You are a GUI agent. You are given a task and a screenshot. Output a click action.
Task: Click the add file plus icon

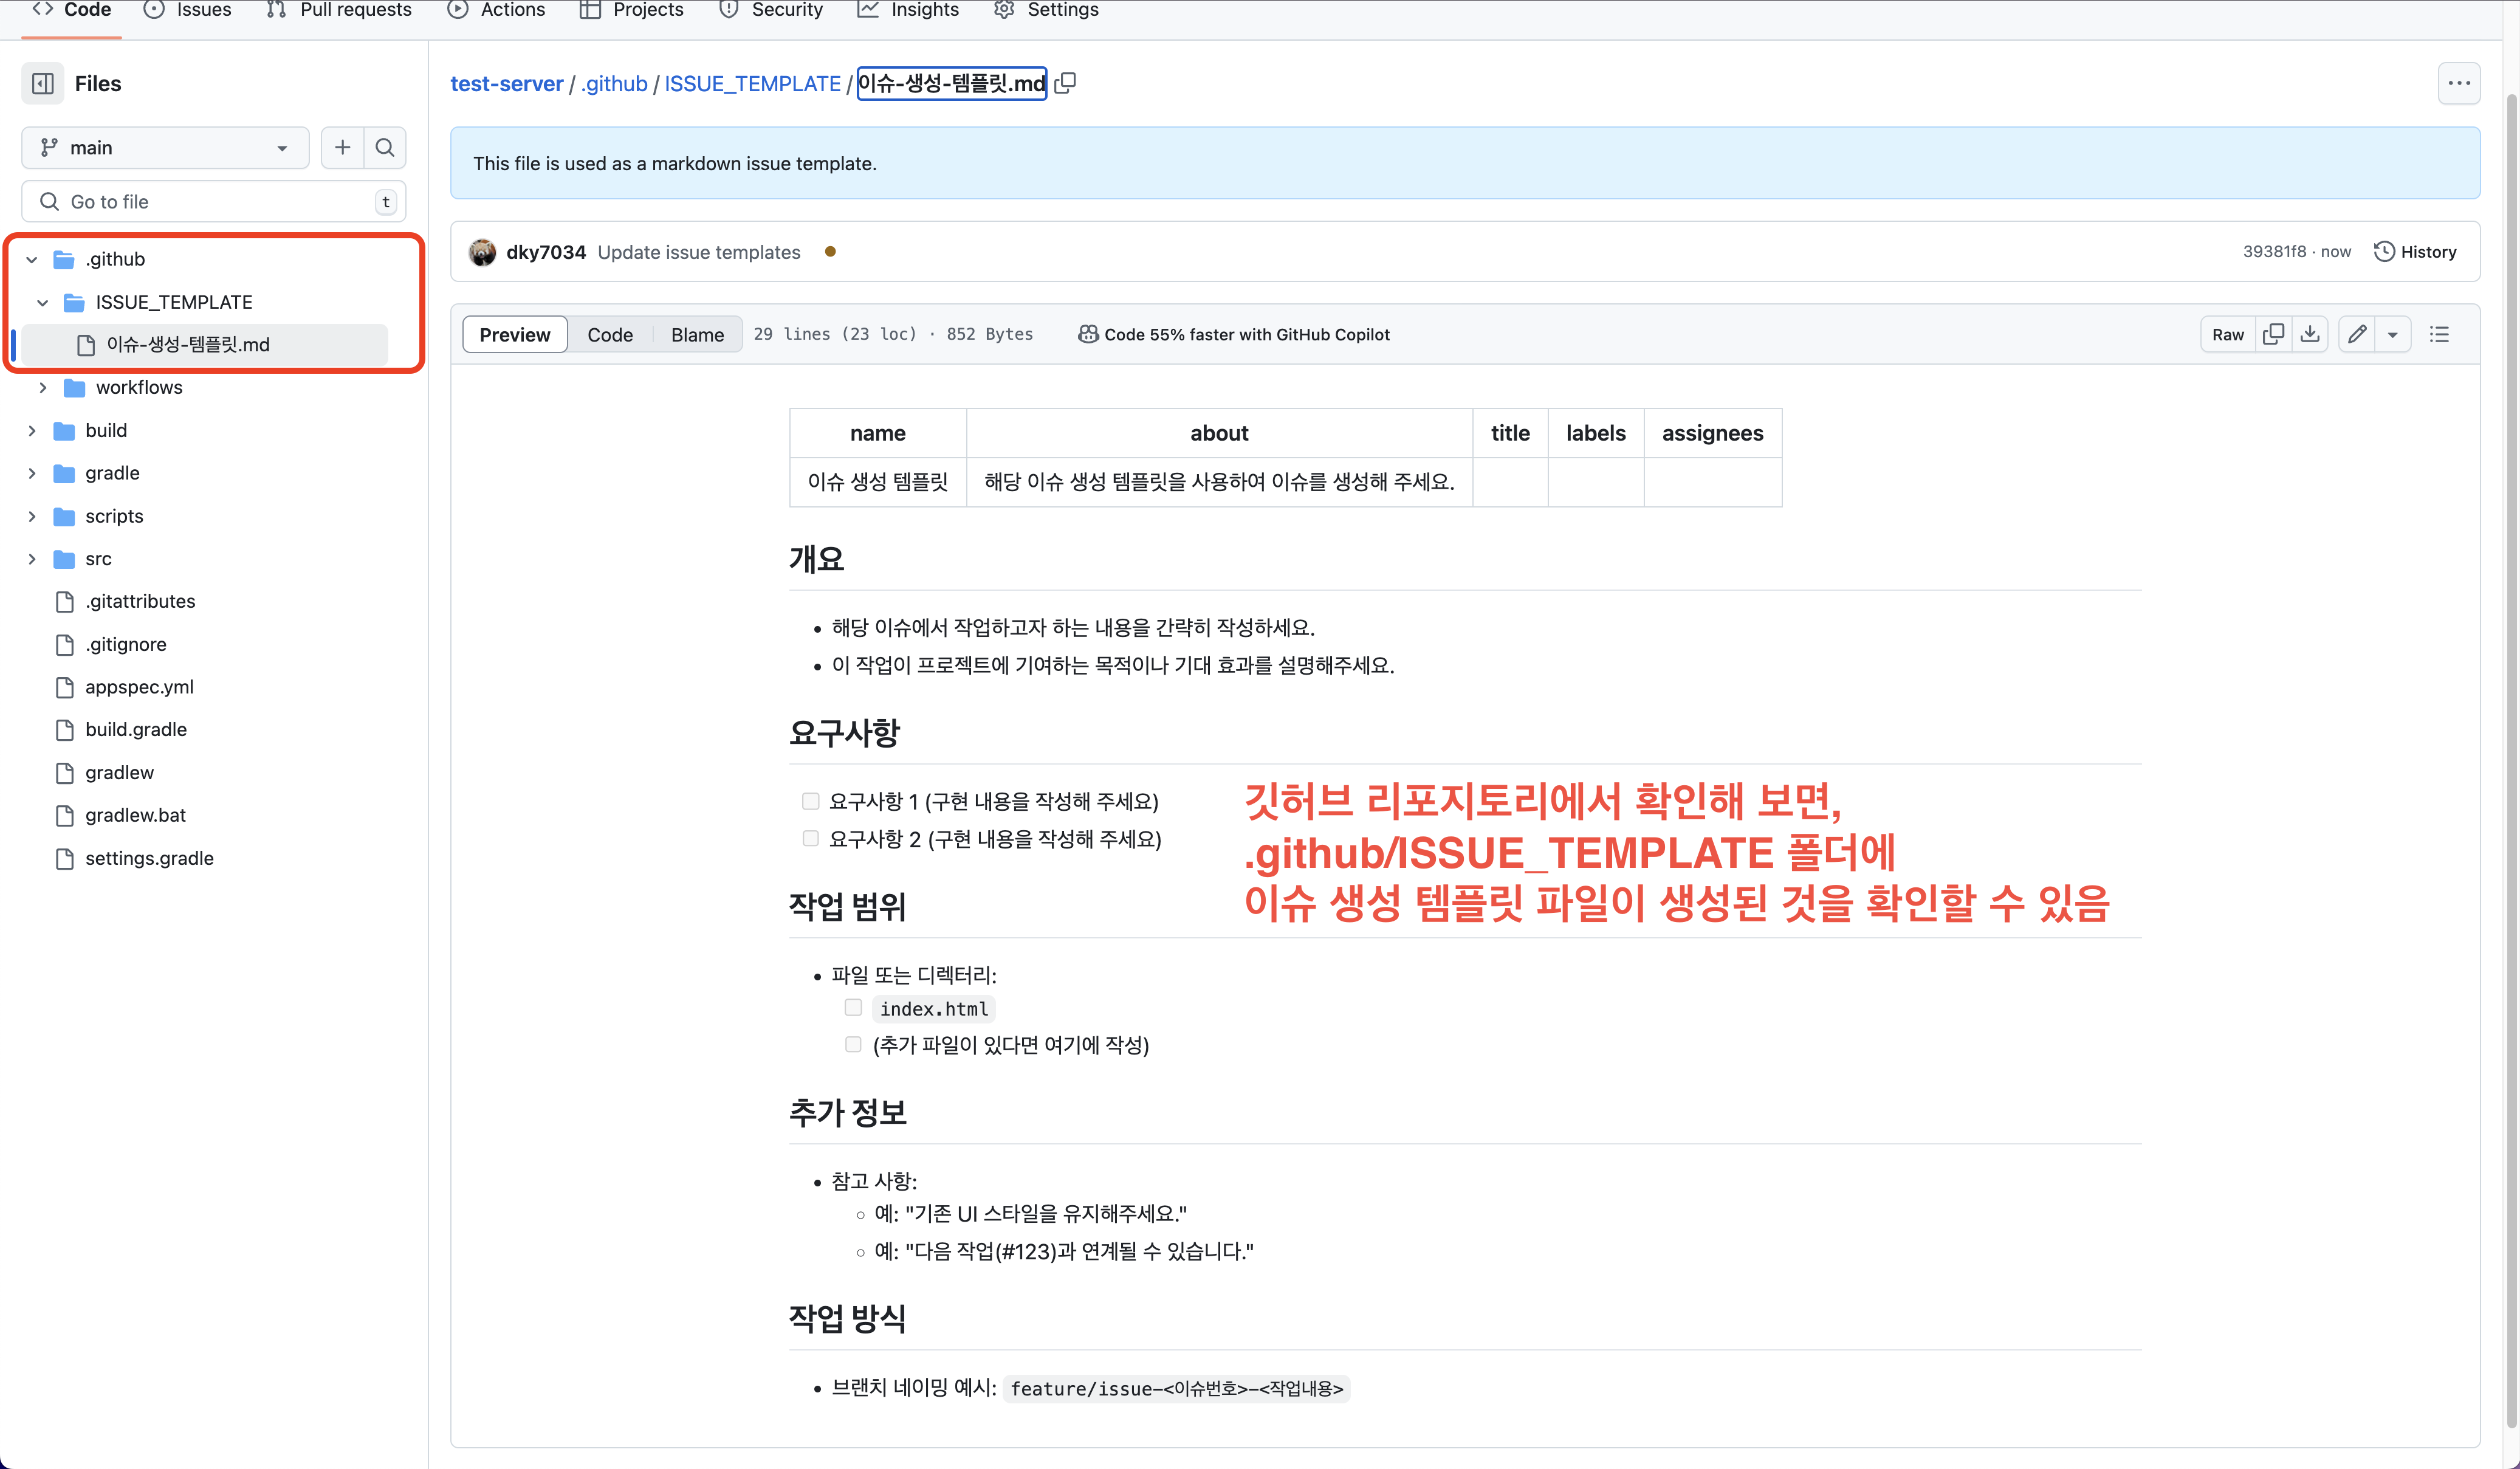click(x=342, y=147)
